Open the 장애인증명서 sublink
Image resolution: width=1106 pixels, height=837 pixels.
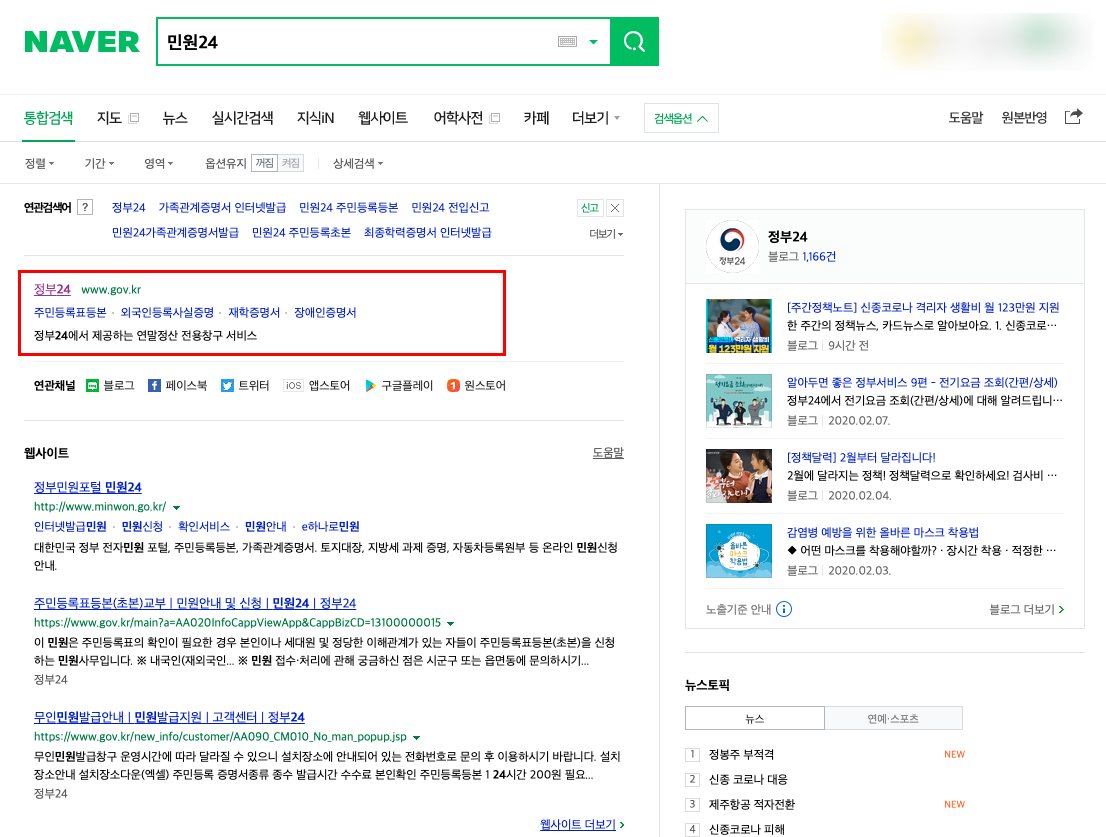[325, 312]
